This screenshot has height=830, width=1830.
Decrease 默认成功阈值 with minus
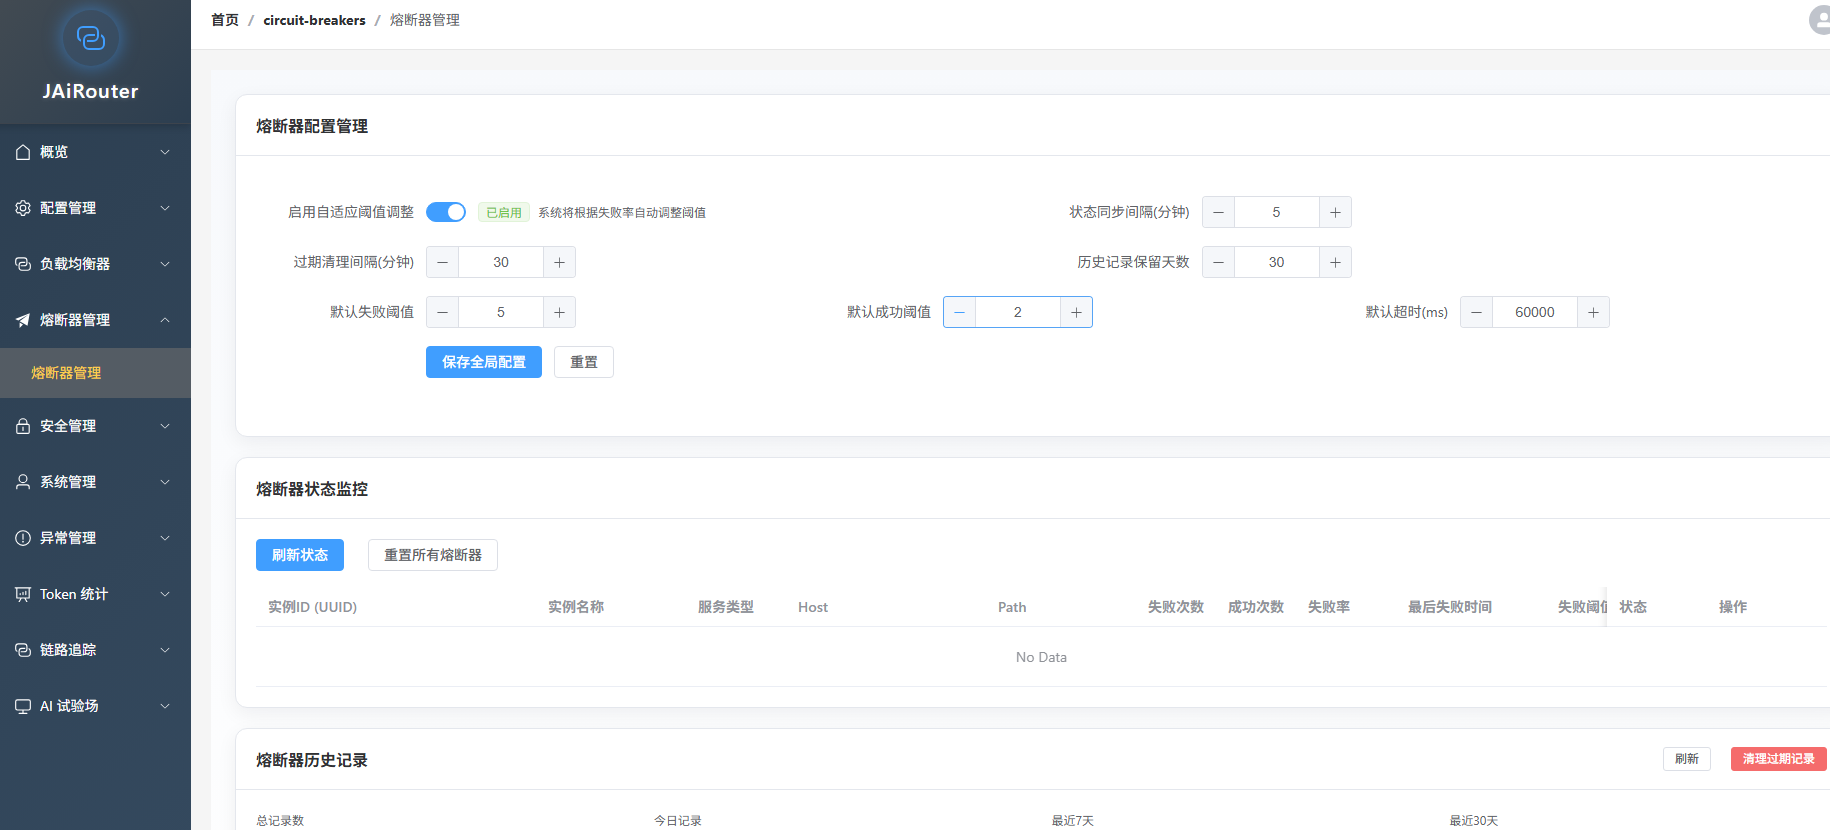coord(959,312)
